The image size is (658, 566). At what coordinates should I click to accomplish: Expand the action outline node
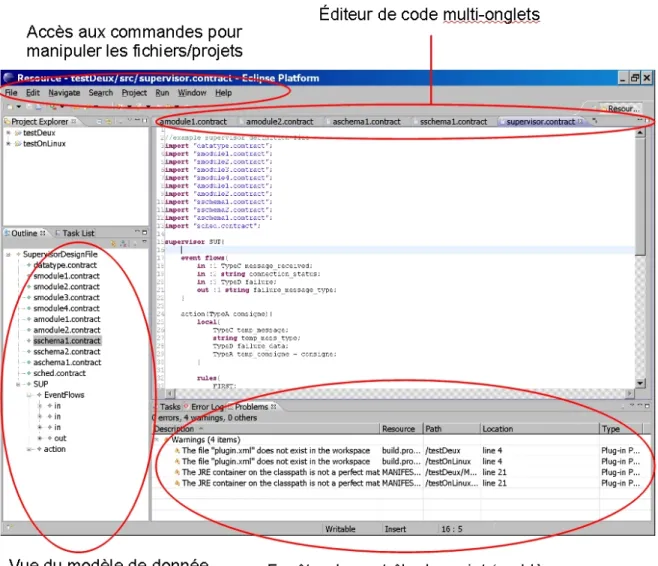pos(29,449)
